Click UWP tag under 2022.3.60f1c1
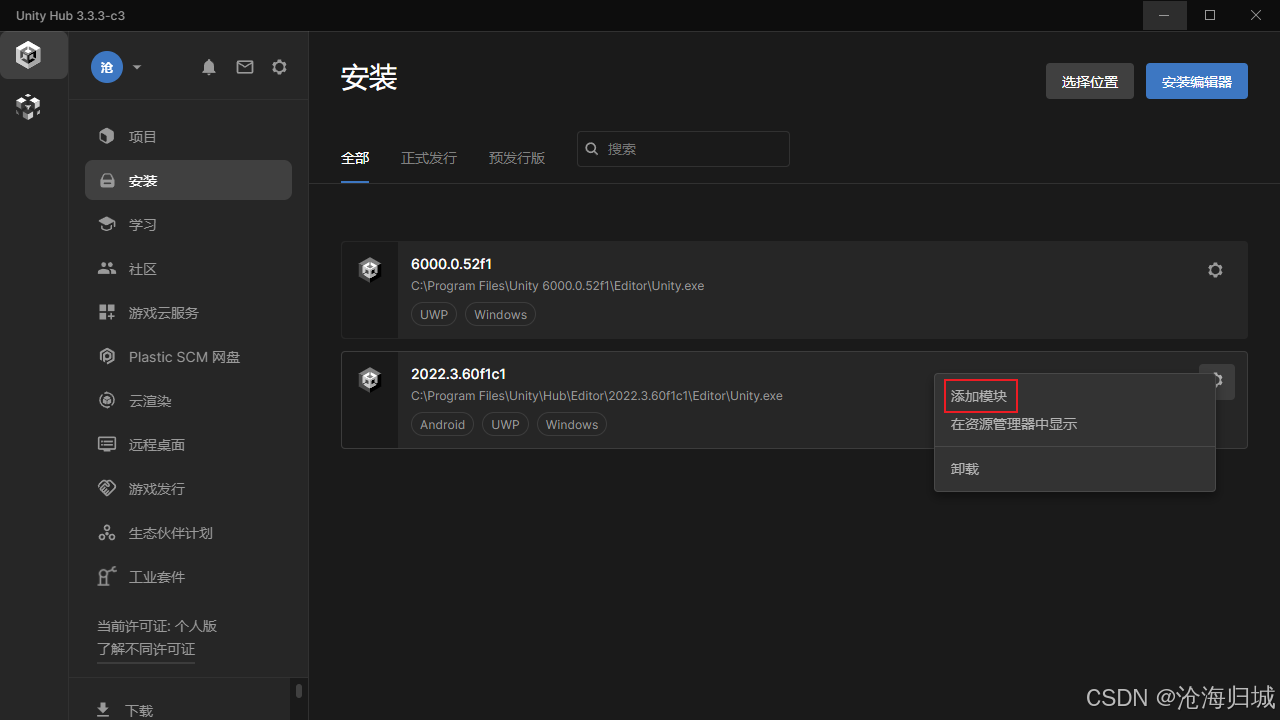Image resolution: width=1280 pixels, height=720 pixels. (x=505, y=424)
